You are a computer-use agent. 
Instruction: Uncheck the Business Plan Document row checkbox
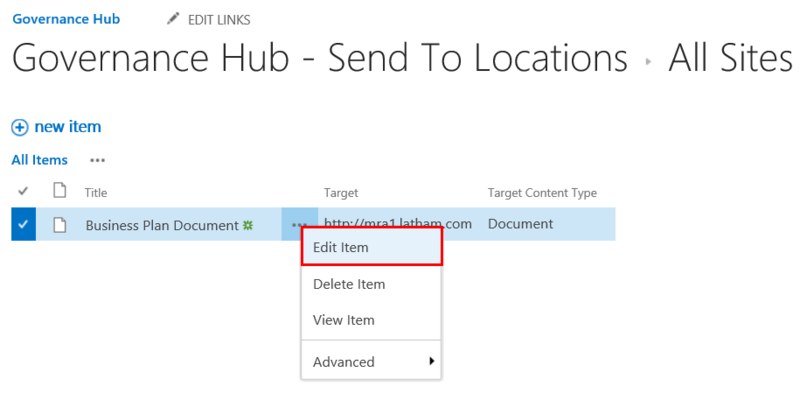tap(23, 225)
